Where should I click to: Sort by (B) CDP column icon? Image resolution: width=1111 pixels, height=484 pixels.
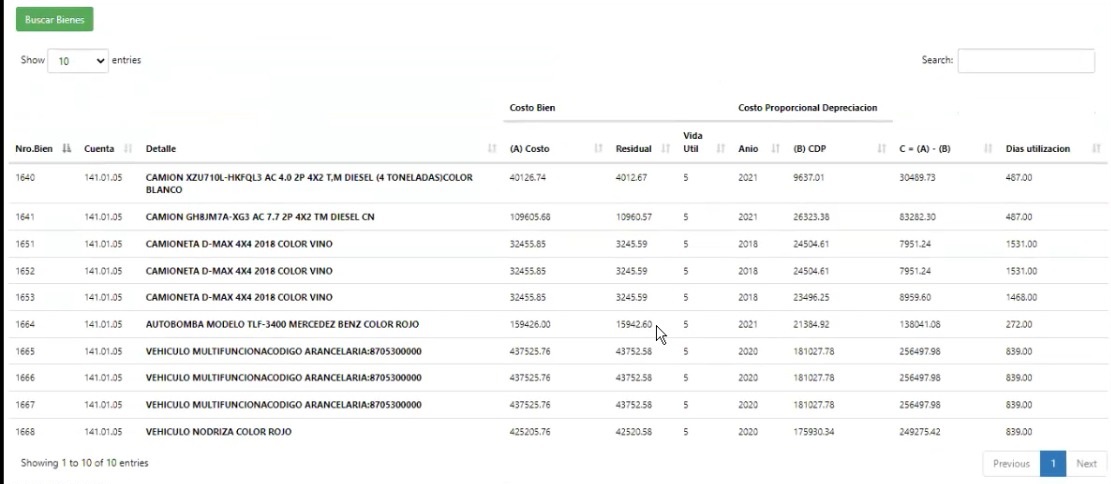881,149
